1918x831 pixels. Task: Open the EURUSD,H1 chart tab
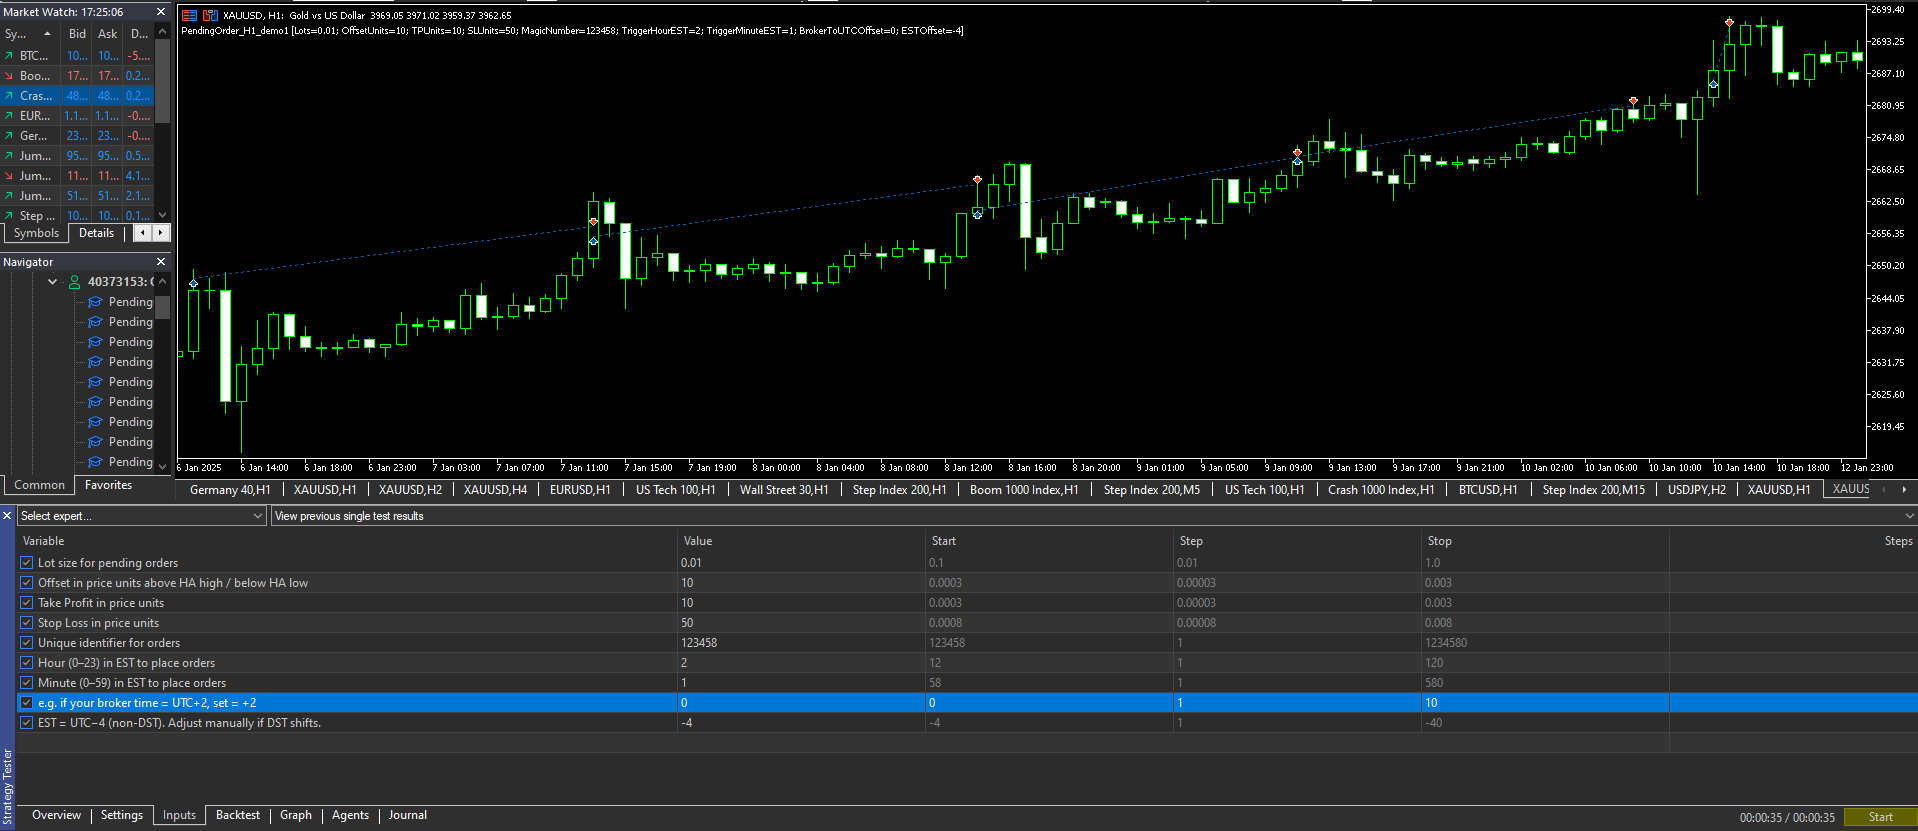pyautogui.click(x=579, y=490)
